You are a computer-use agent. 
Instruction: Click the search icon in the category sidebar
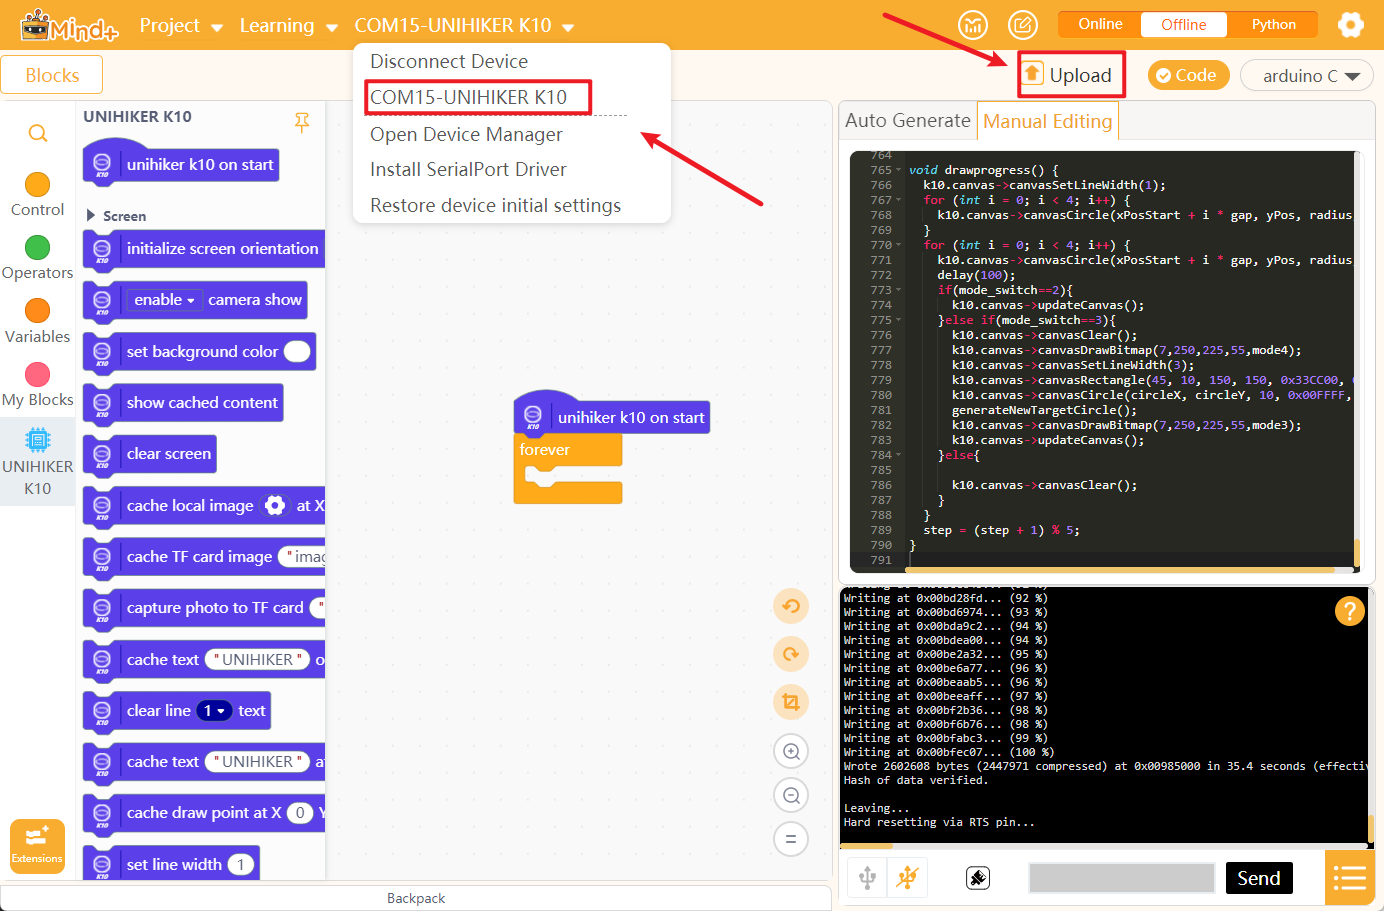pyautogui.click(x=38, y=133)
